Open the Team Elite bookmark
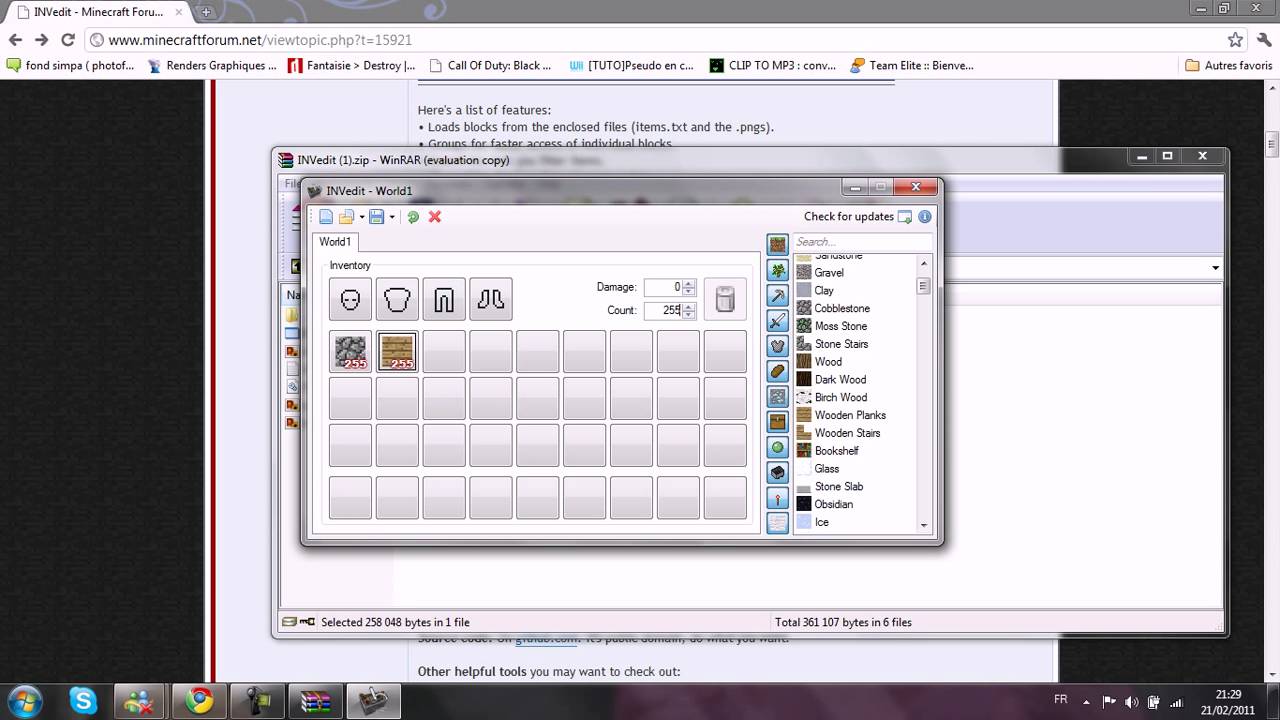Viewport: 1280px width, 720px height. click(x=912, y=65)
